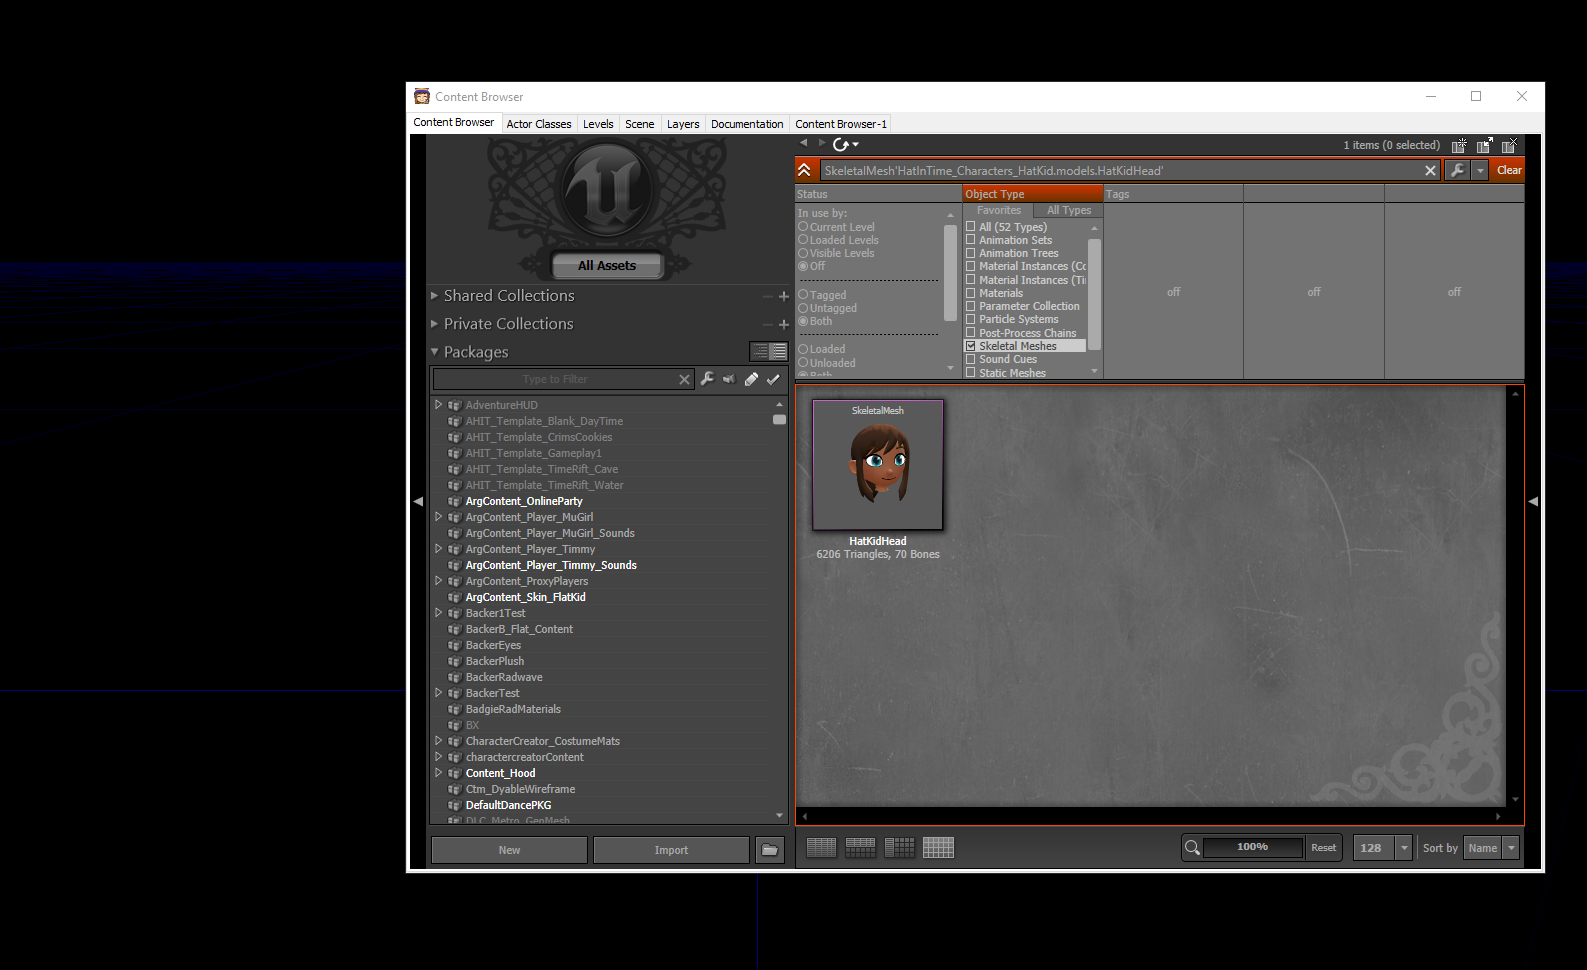Click the checkmark icon in package toolbar
The image size is (1587, 970).
[773, 379]
